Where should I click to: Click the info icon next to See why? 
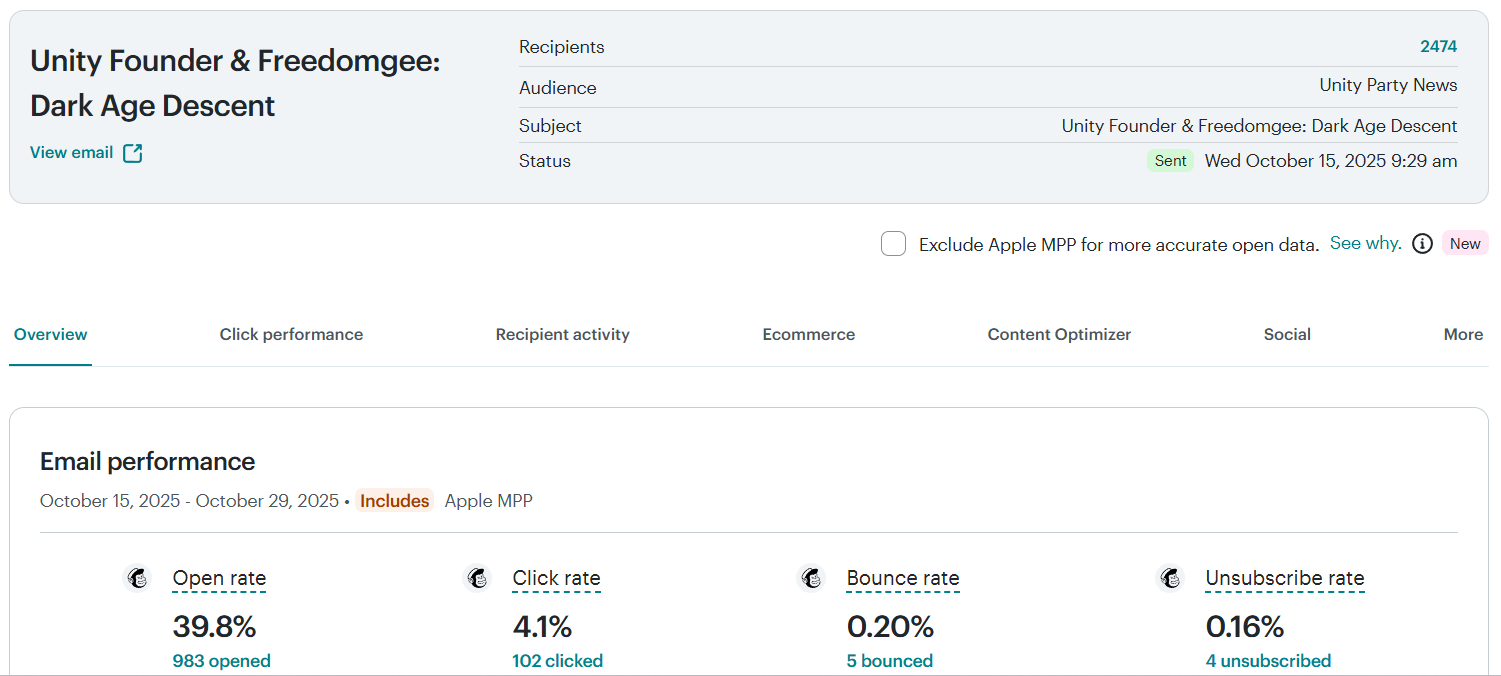point(1422,244)
